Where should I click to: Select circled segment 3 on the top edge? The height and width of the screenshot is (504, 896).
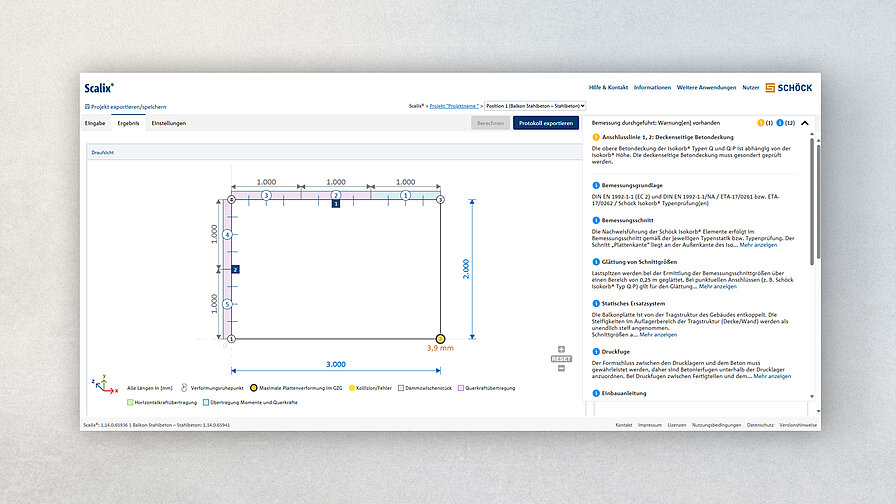click(x=266, y=195)
